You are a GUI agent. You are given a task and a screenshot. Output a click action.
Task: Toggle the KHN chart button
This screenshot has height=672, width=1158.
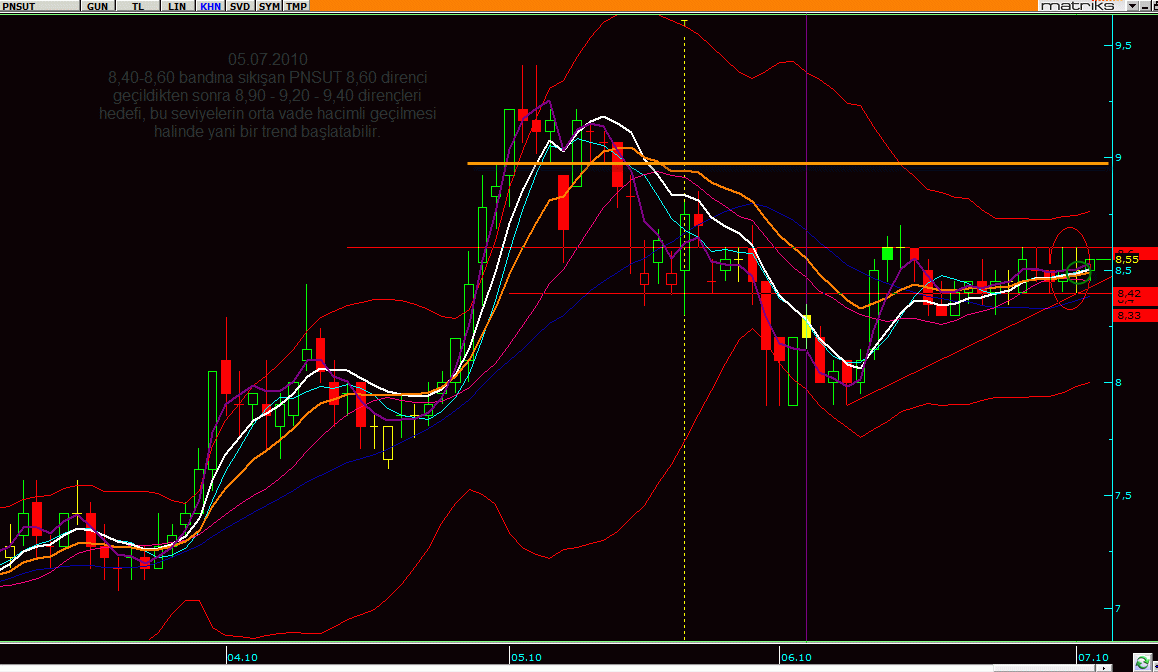[210, 6]
